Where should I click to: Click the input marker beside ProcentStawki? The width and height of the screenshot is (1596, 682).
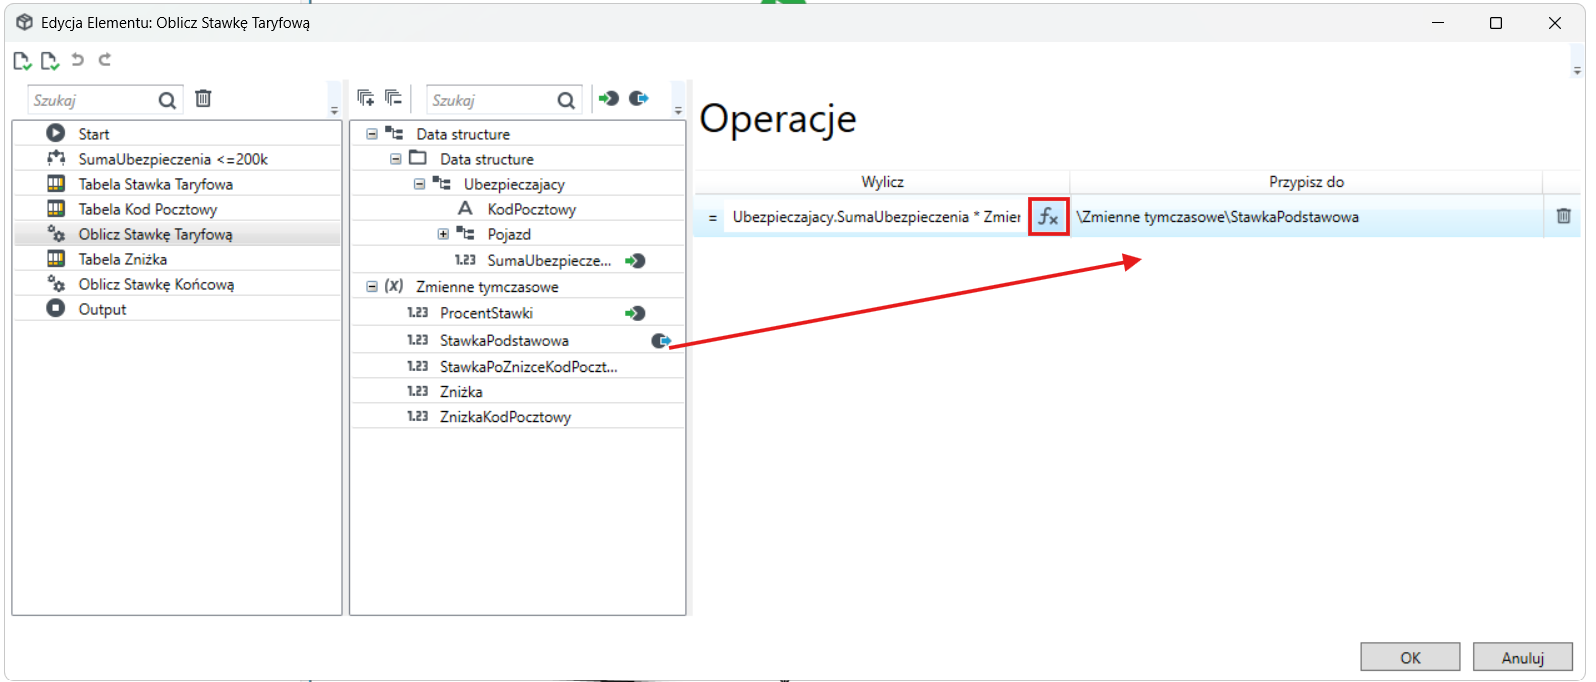(x=635, y=313)
